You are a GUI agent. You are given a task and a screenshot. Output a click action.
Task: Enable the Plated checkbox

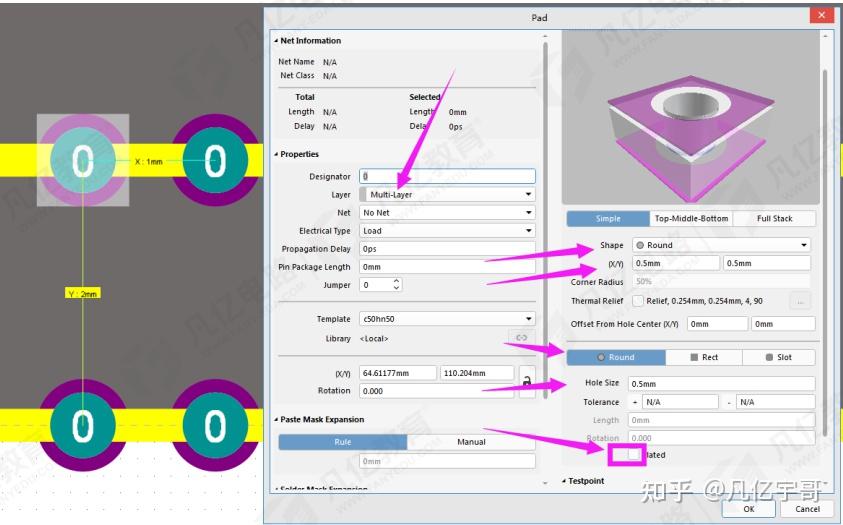click(x=634, y=455)
